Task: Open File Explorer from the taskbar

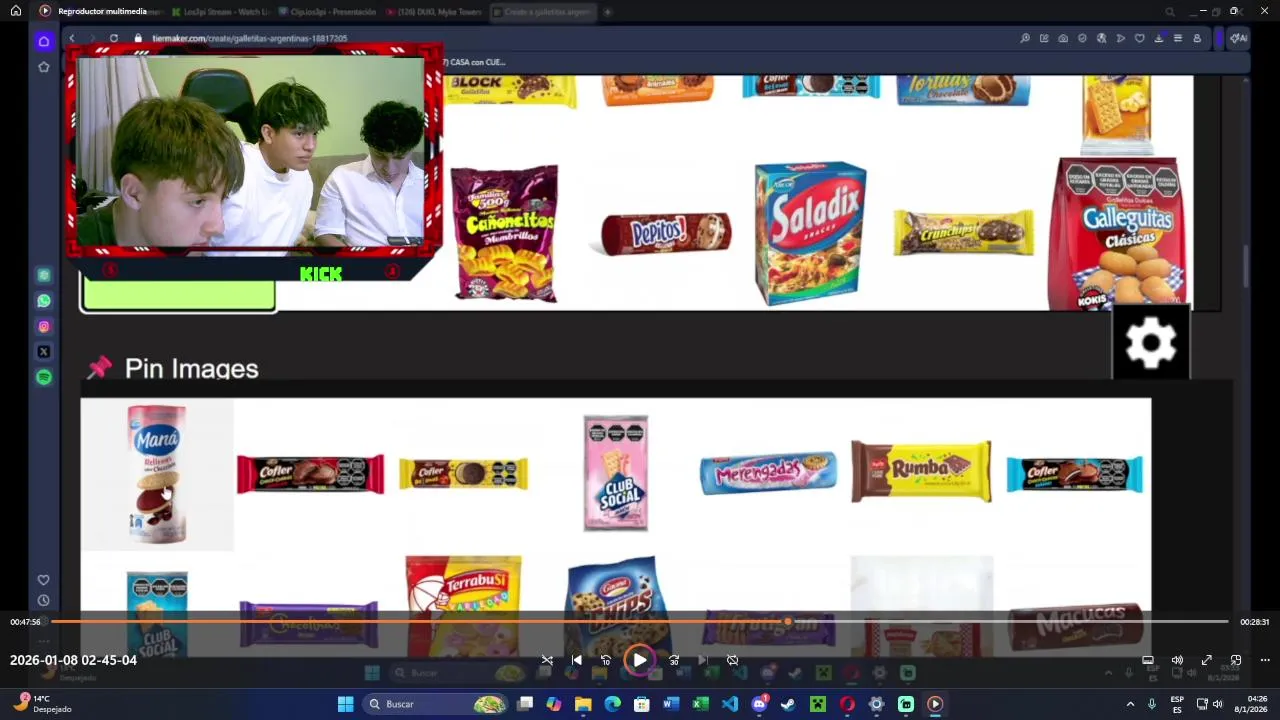Action: click(x=583, y=704)
